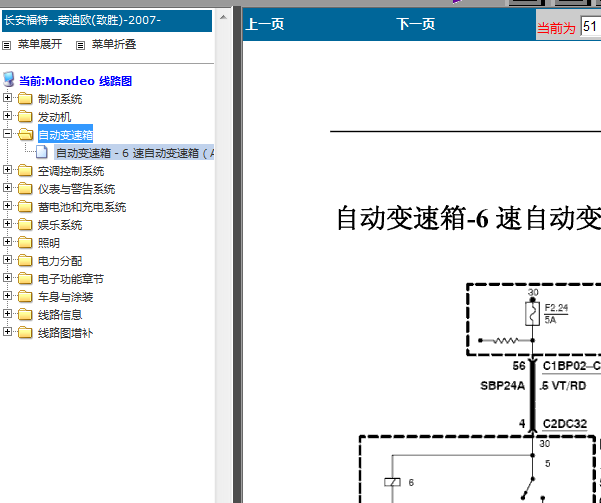Expand the 照明 tree node
Image resolution: width=601 pixels, height=503 pixels.
click(7, 242)
